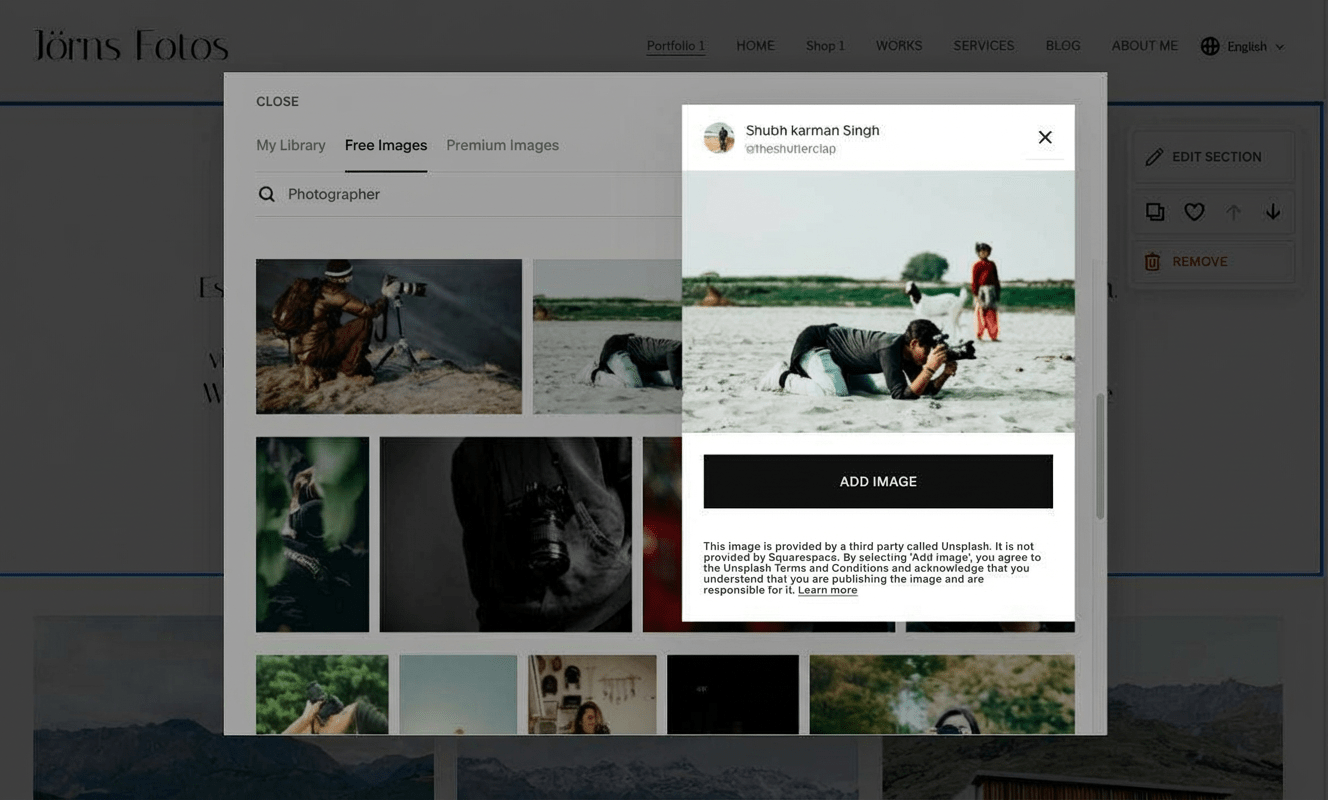Click the globe language icon
Screen dimensions: 1328x800
(1210, 46)
